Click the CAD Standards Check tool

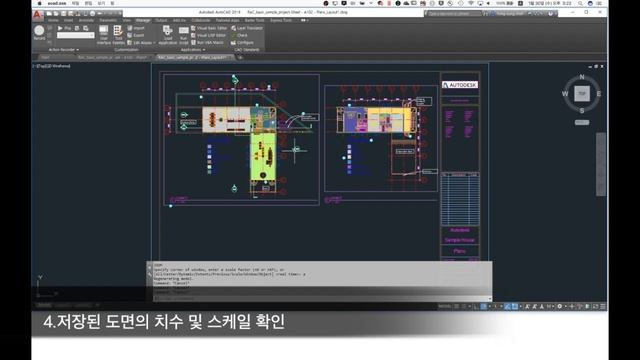click(240, 36)
